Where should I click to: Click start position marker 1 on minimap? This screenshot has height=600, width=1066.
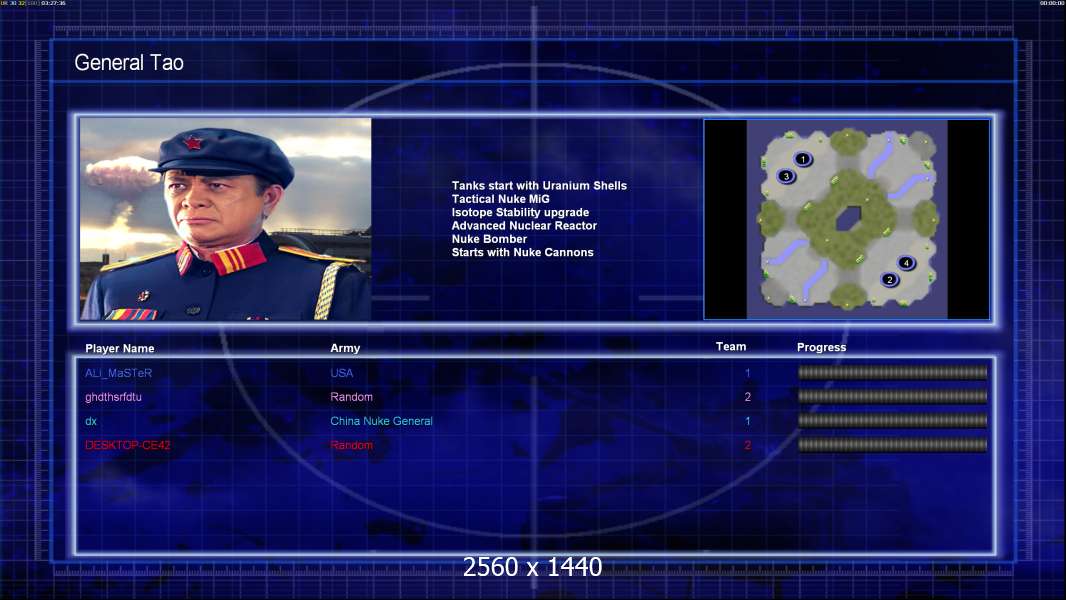tap(803, 159)
